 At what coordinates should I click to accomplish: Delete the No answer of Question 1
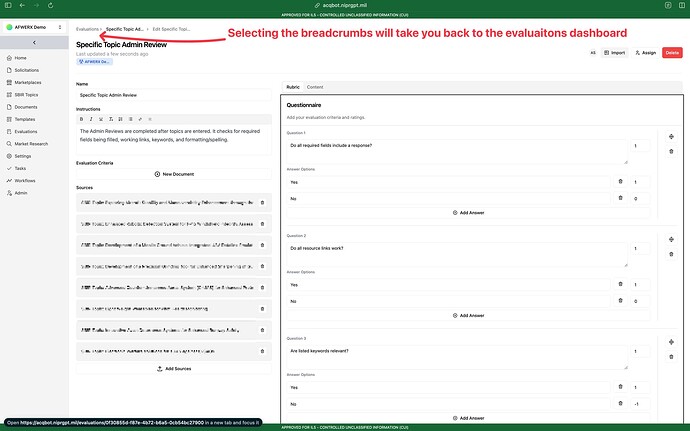(620, 198)
